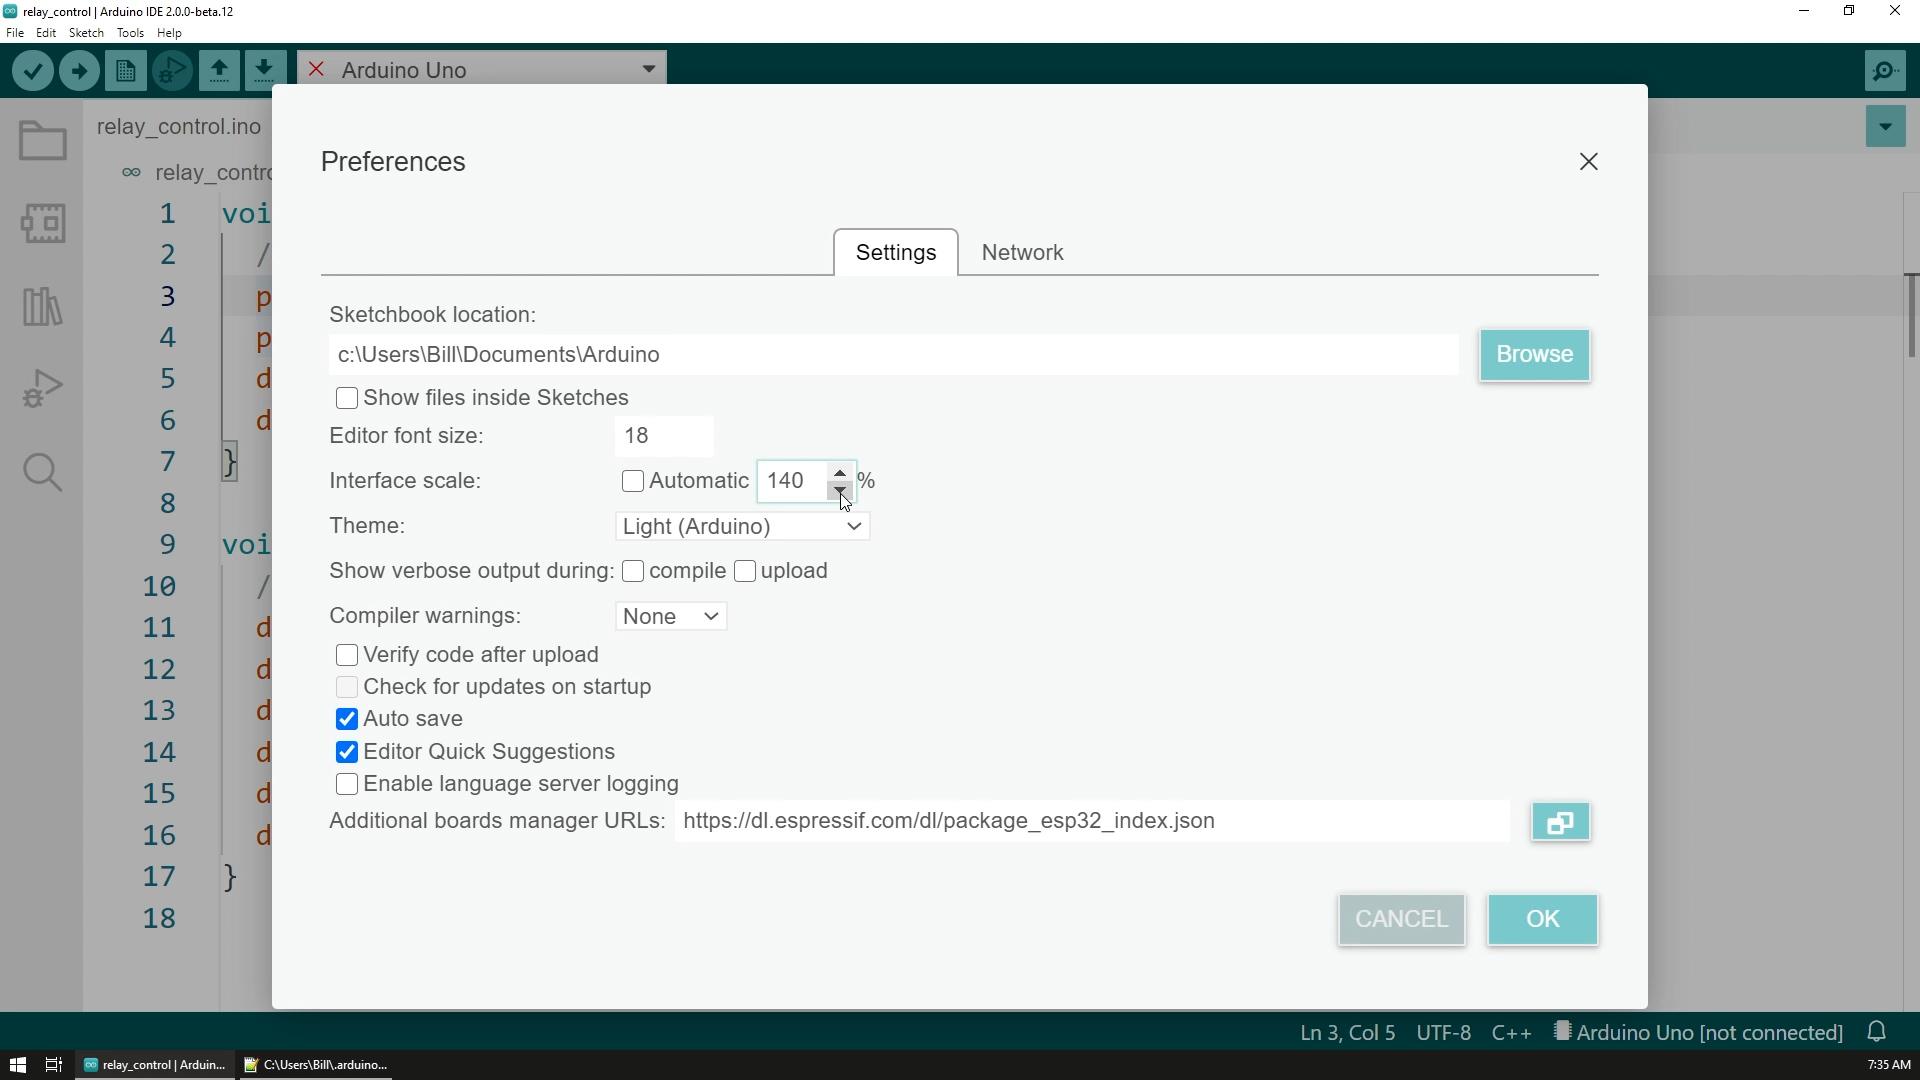The width and height of the screenshot is (1920, 1080).
Task: Click the Sketchbook location path field
Action: click(x=894, y=355)
